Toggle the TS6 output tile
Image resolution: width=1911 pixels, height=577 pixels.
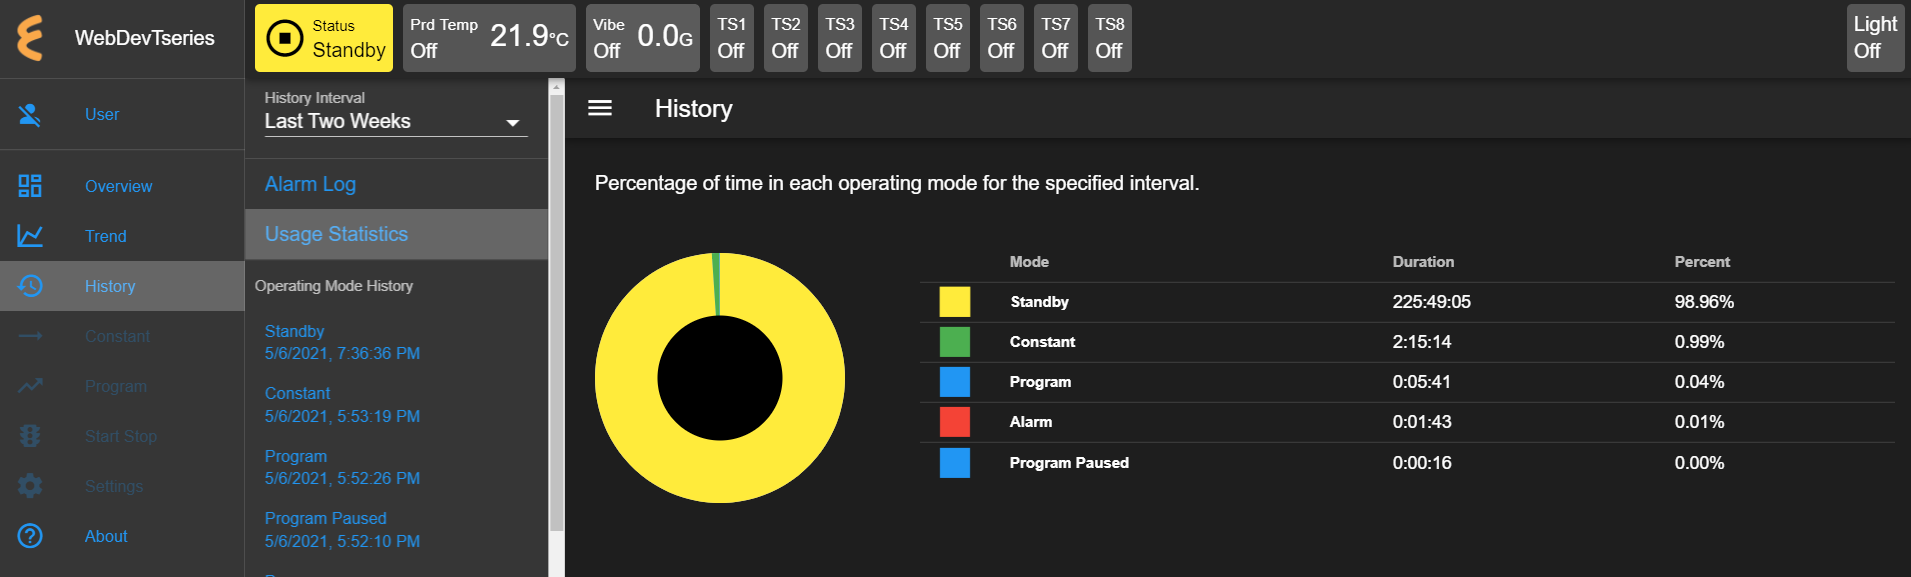tap(1002, 38)
